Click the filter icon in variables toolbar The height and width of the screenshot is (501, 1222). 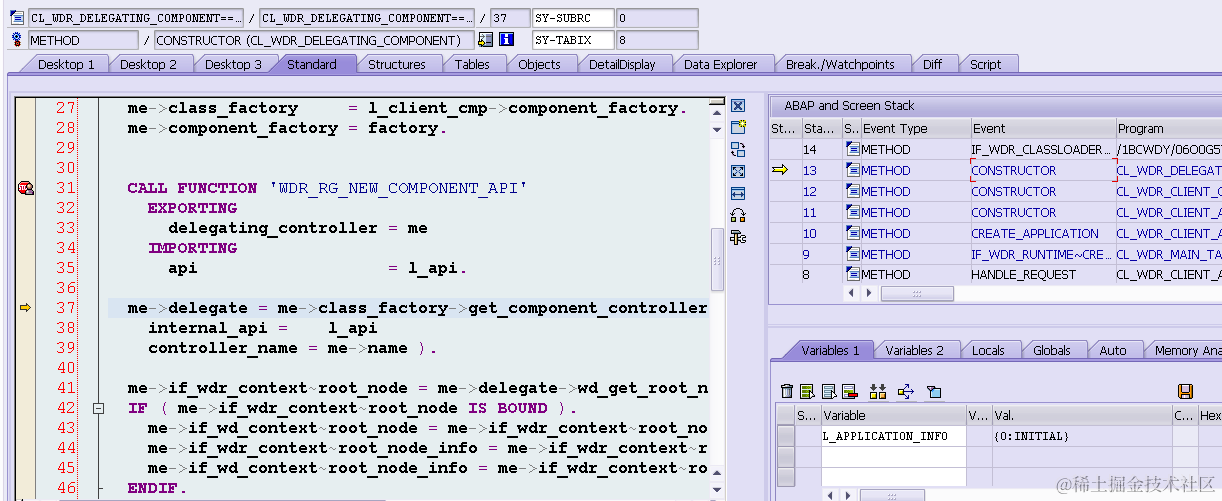point(934,391)
